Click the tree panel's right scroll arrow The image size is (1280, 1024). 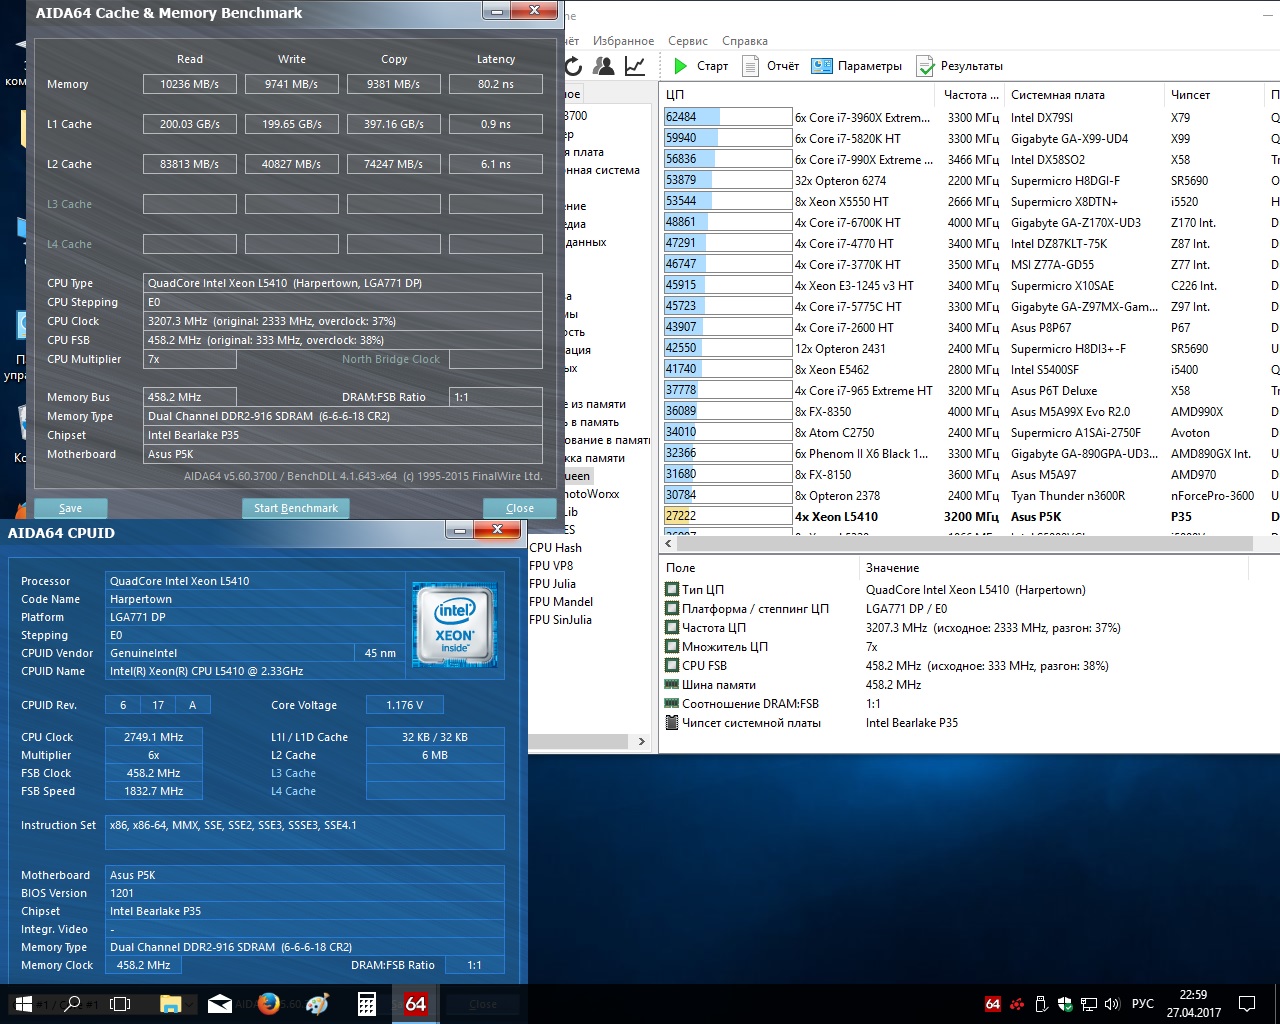pyautogui.click(x=642, y=742)
